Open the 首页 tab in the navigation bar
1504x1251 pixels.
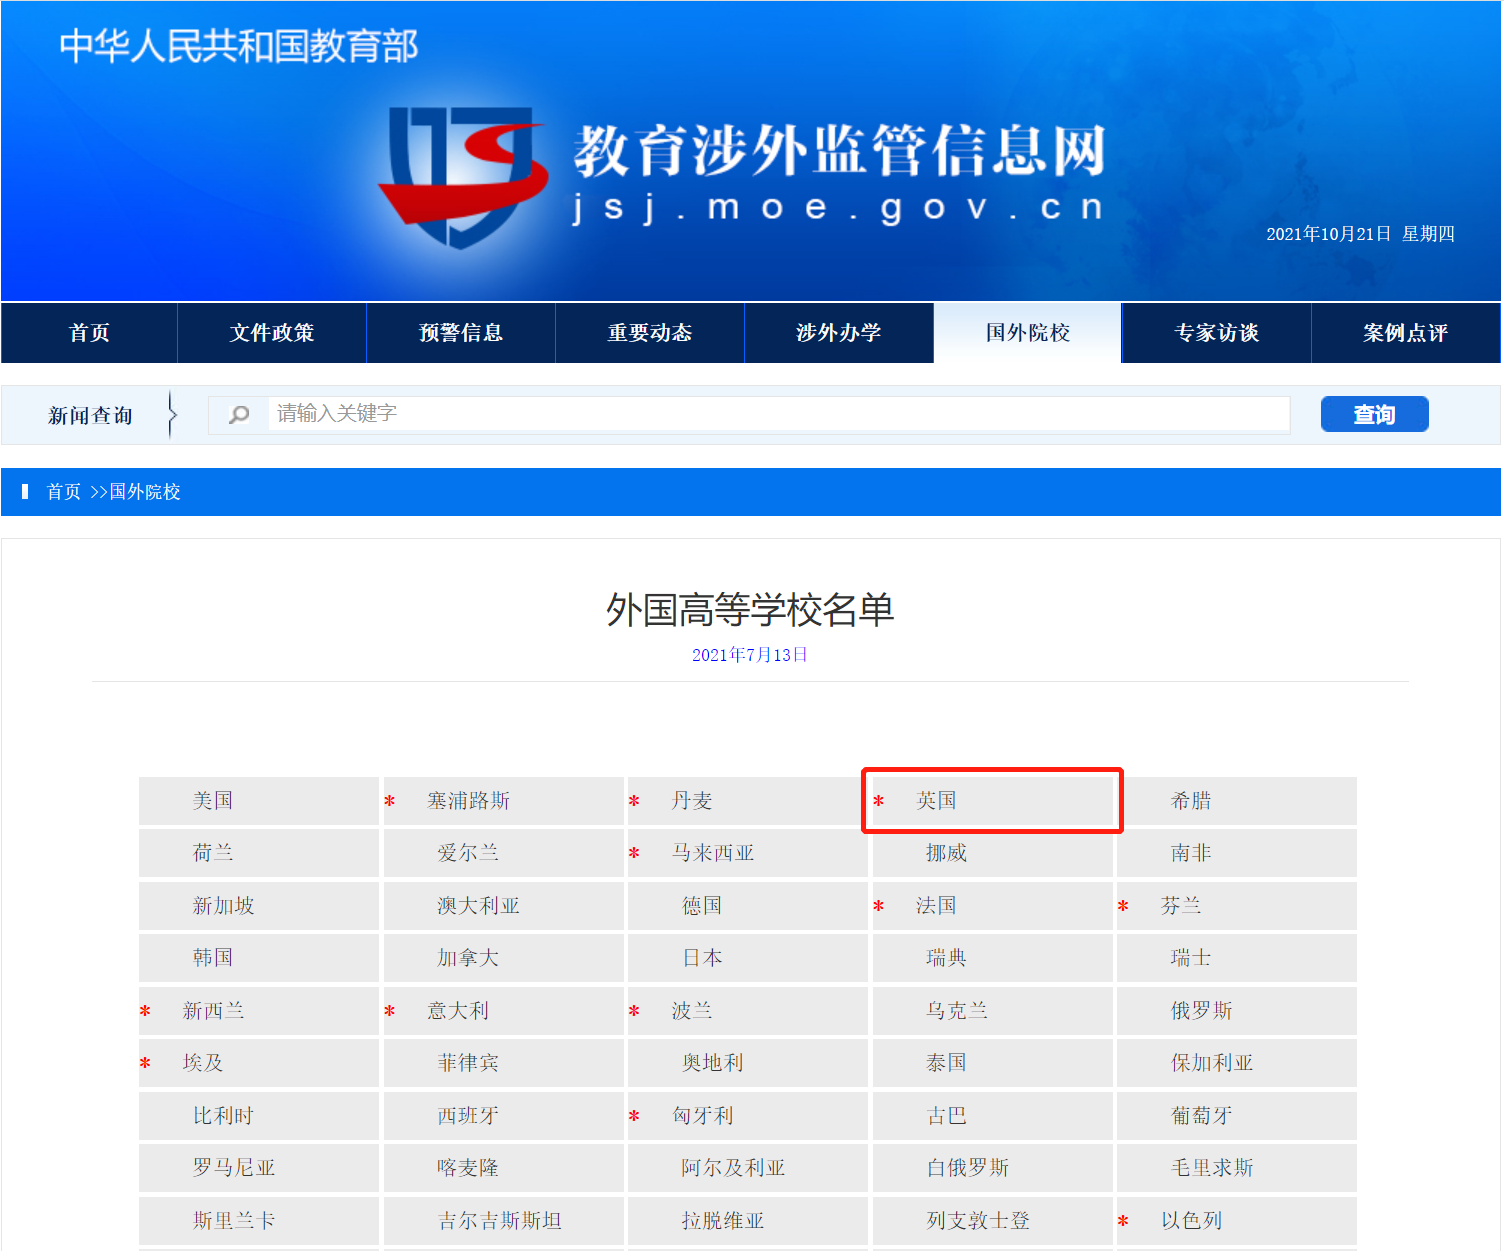coord(90,333)
